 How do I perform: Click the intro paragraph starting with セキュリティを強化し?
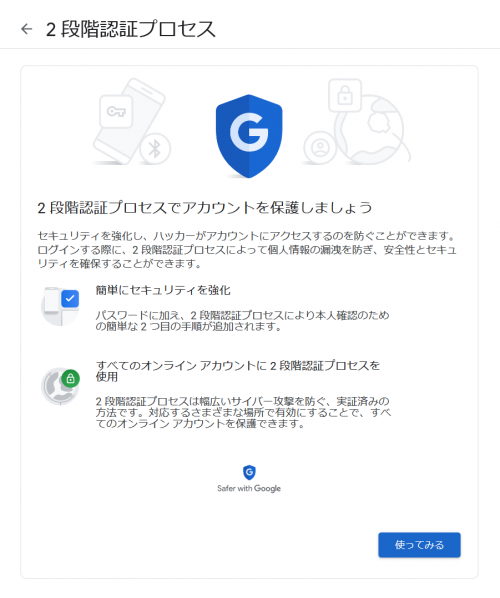247,250
